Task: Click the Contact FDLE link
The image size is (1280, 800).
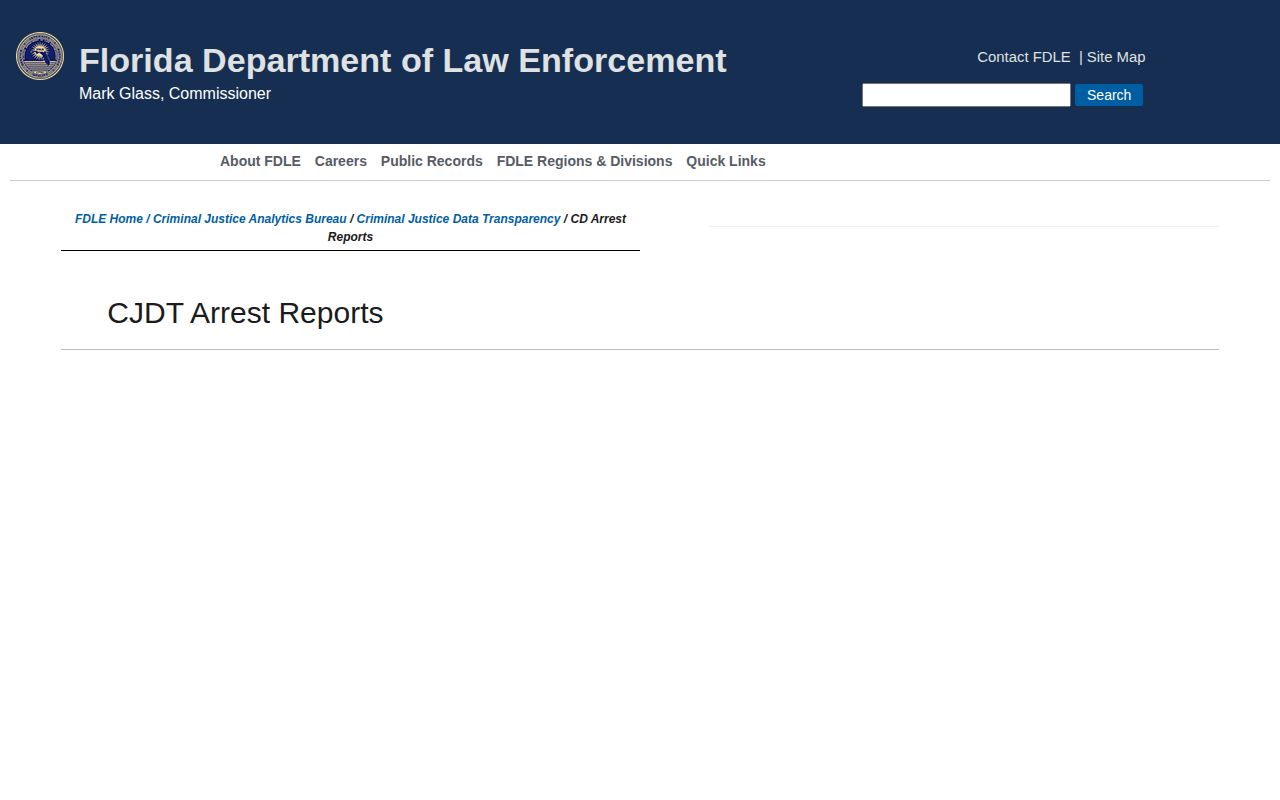Action: point(1024,57)
